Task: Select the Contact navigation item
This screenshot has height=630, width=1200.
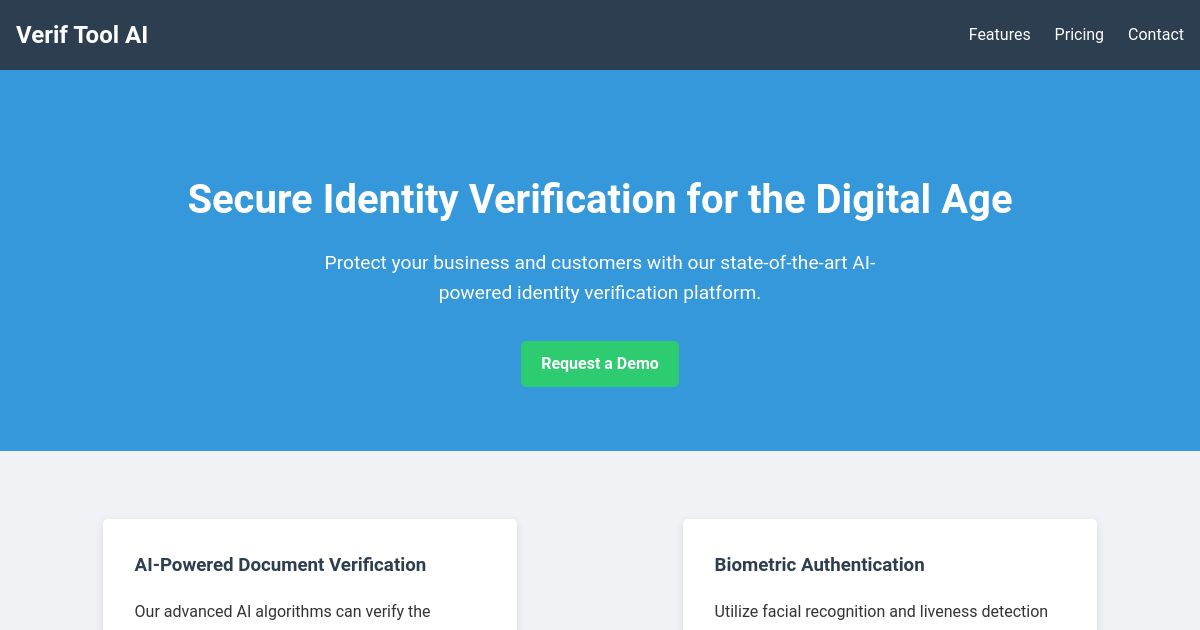Action: coord(1156,35)
